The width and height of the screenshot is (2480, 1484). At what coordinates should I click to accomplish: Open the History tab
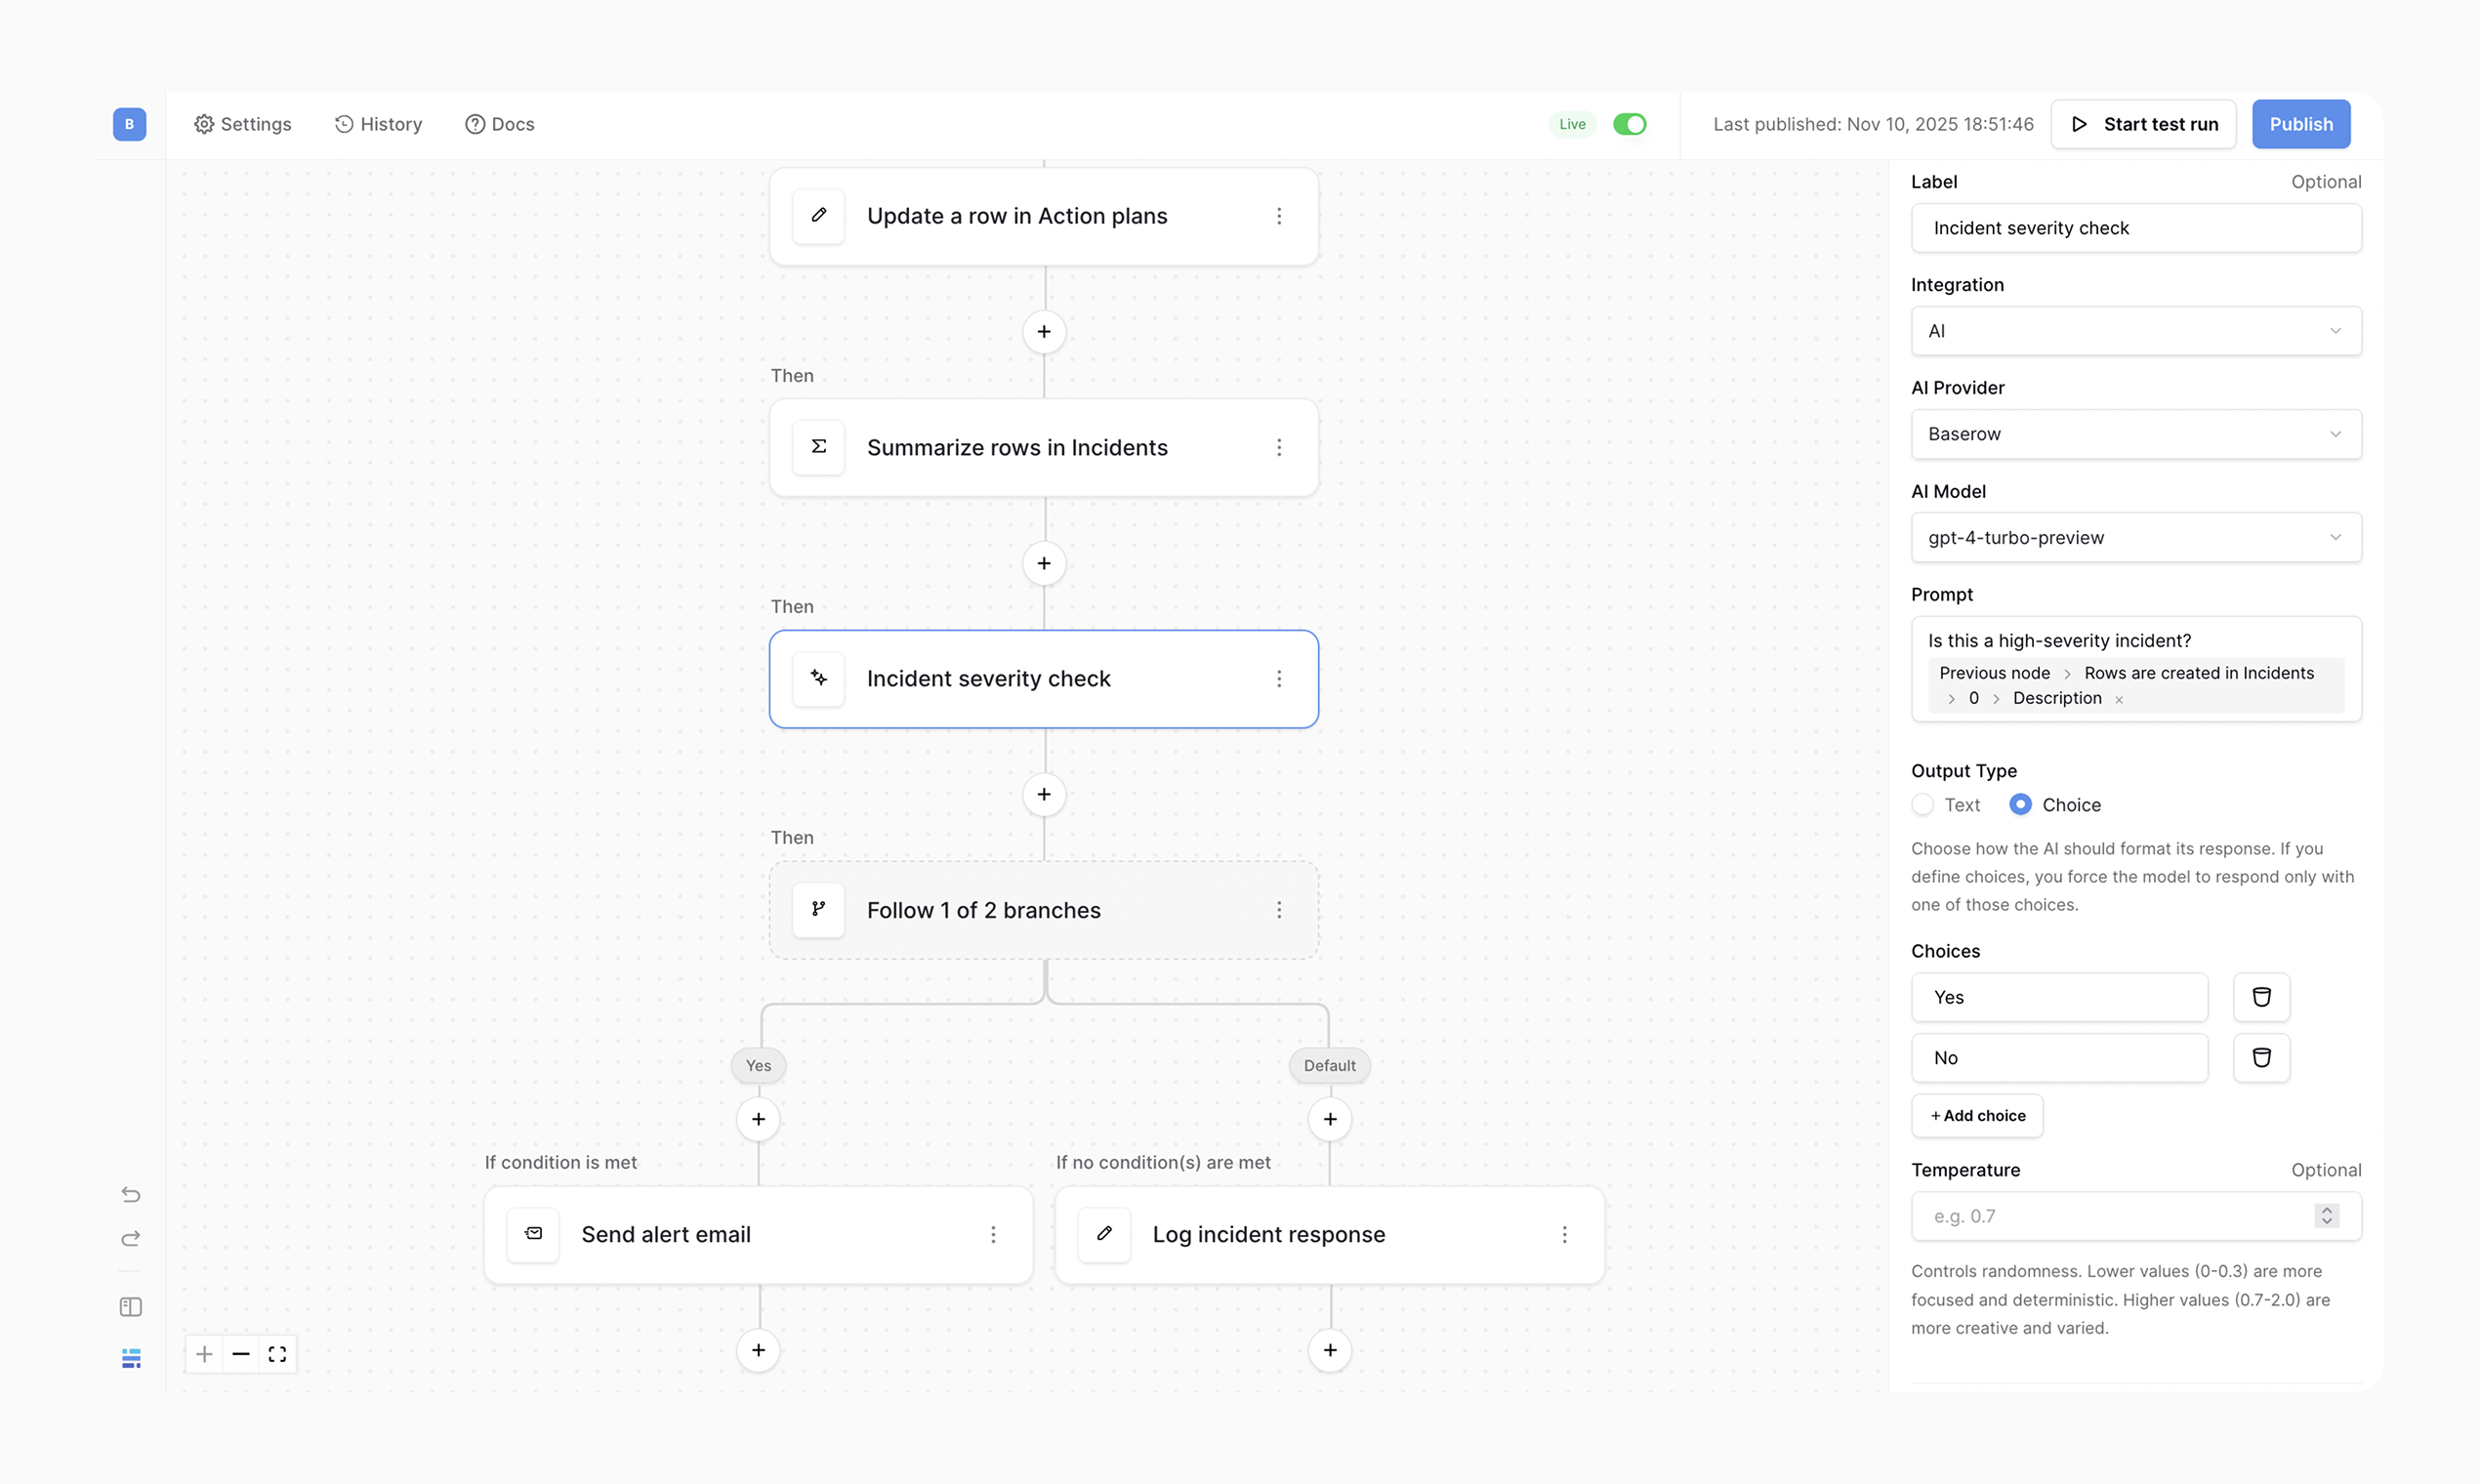point(378,124)
